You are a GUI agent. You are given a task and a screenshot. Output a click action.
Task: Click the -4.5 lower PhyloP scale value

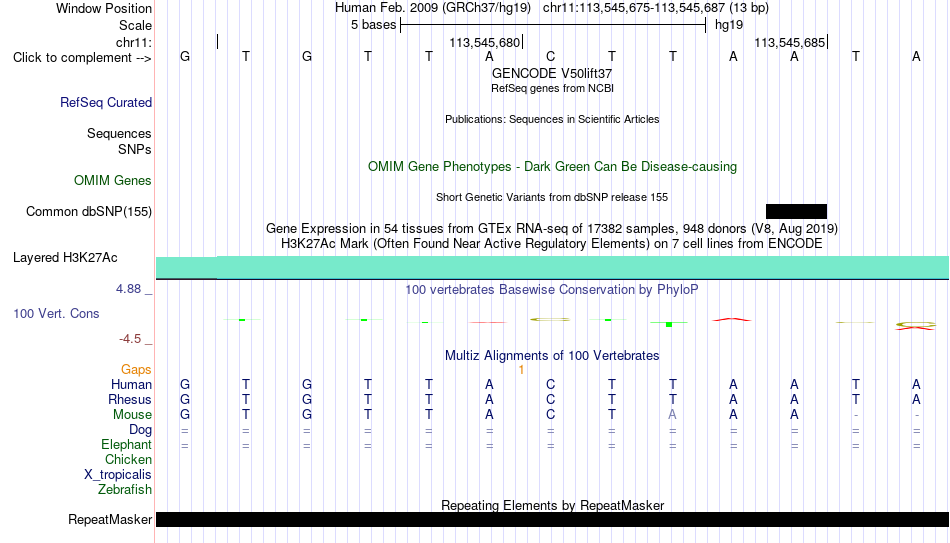pos(130,339)
